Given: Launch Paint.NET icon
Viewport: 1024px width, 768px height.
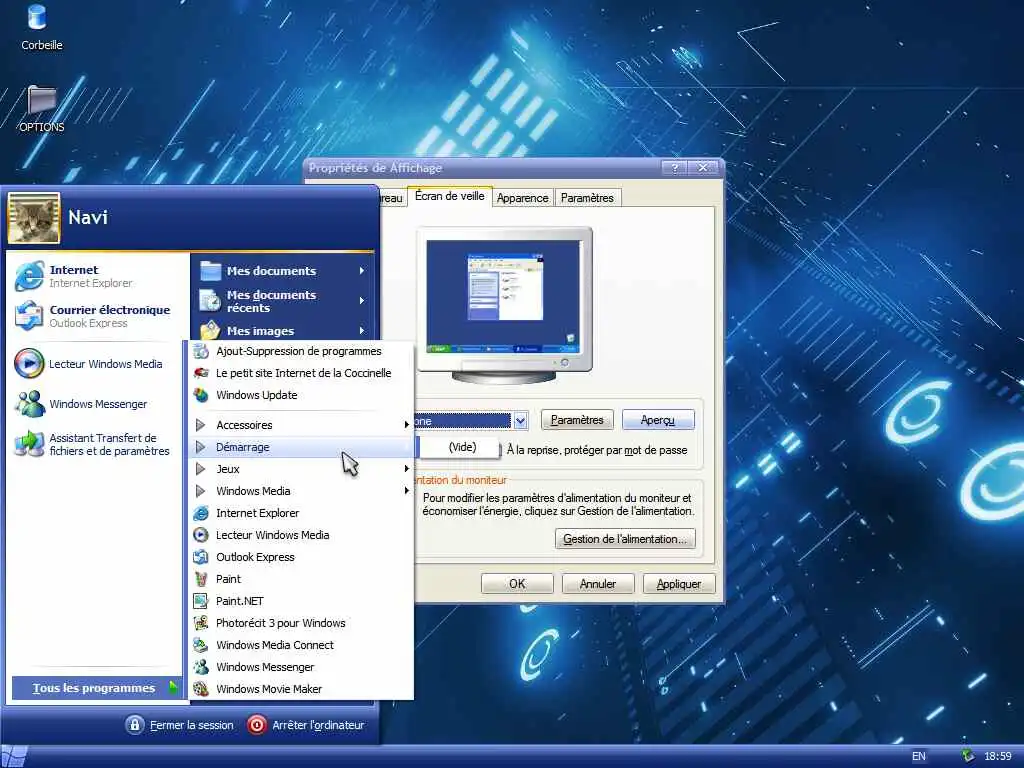Looking at the screenshot, I should 201,601.
